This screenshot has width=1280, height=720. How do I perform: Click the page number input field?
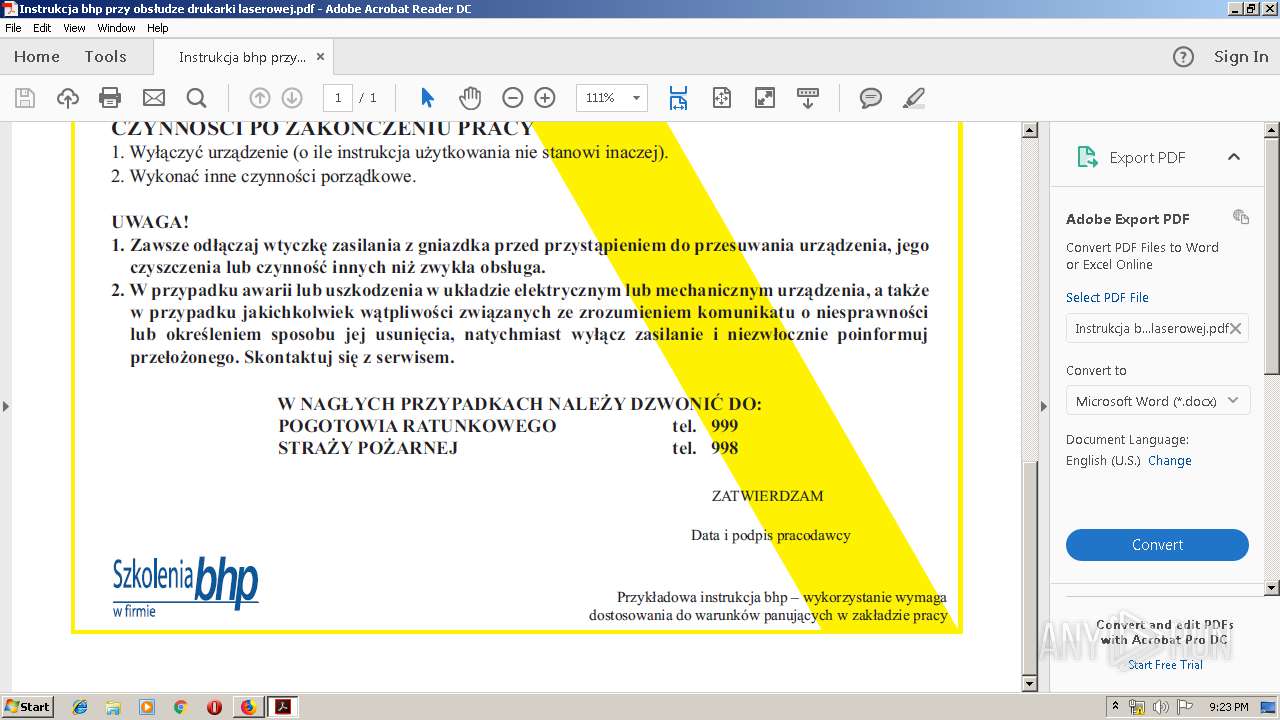point(338,98)
